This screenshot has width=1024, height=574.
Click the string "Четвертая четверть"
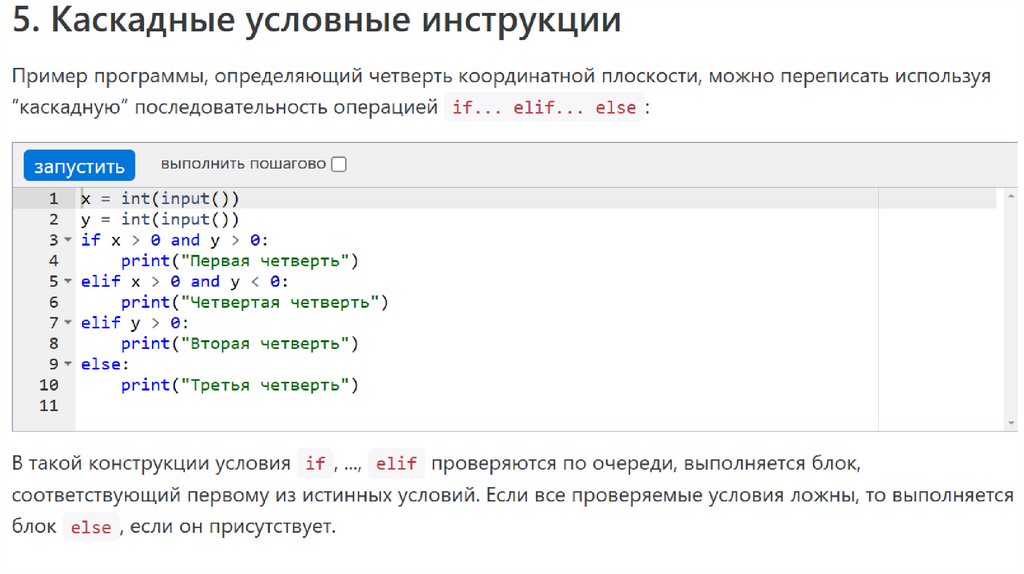(280, 302)
